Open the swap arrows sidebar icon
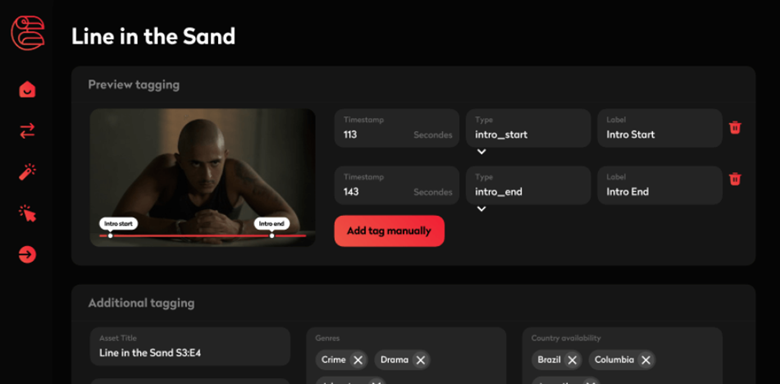The image size is (780, 384). click(x=27, y=131)
